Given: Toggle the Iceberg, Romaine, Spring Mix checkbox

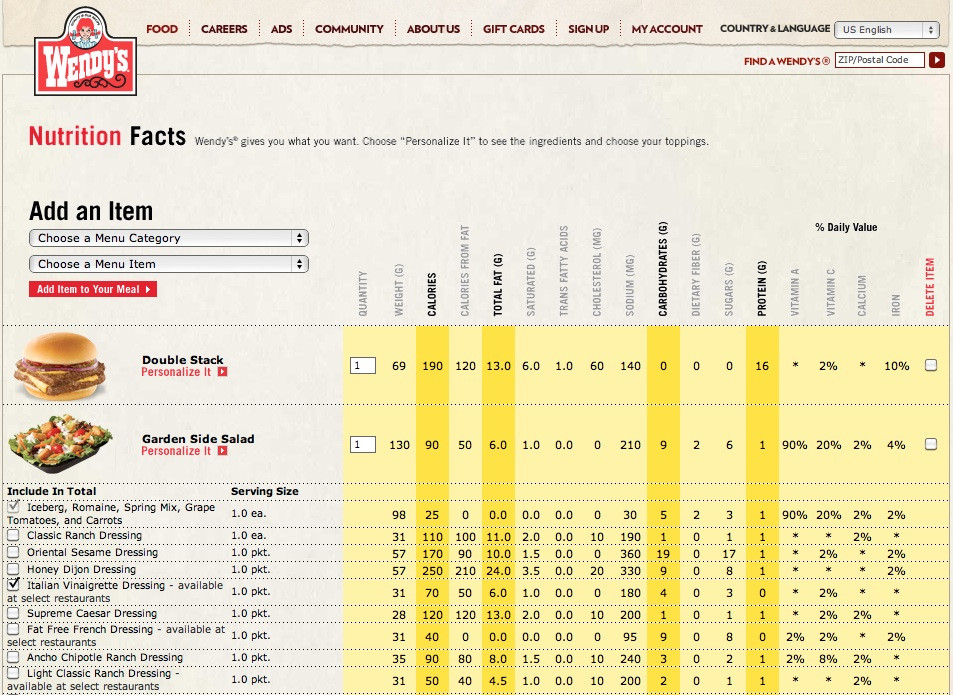Looking at the screenshot, I should coord(13,506).
